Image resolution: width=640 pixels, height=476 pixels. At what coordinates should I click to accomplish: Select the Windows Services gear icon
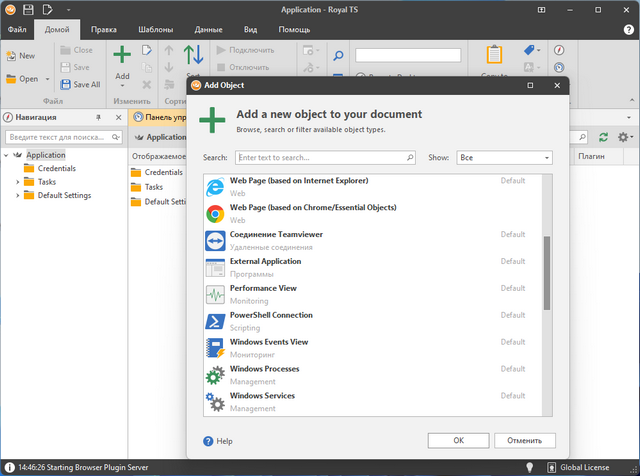tap(214, 402)
